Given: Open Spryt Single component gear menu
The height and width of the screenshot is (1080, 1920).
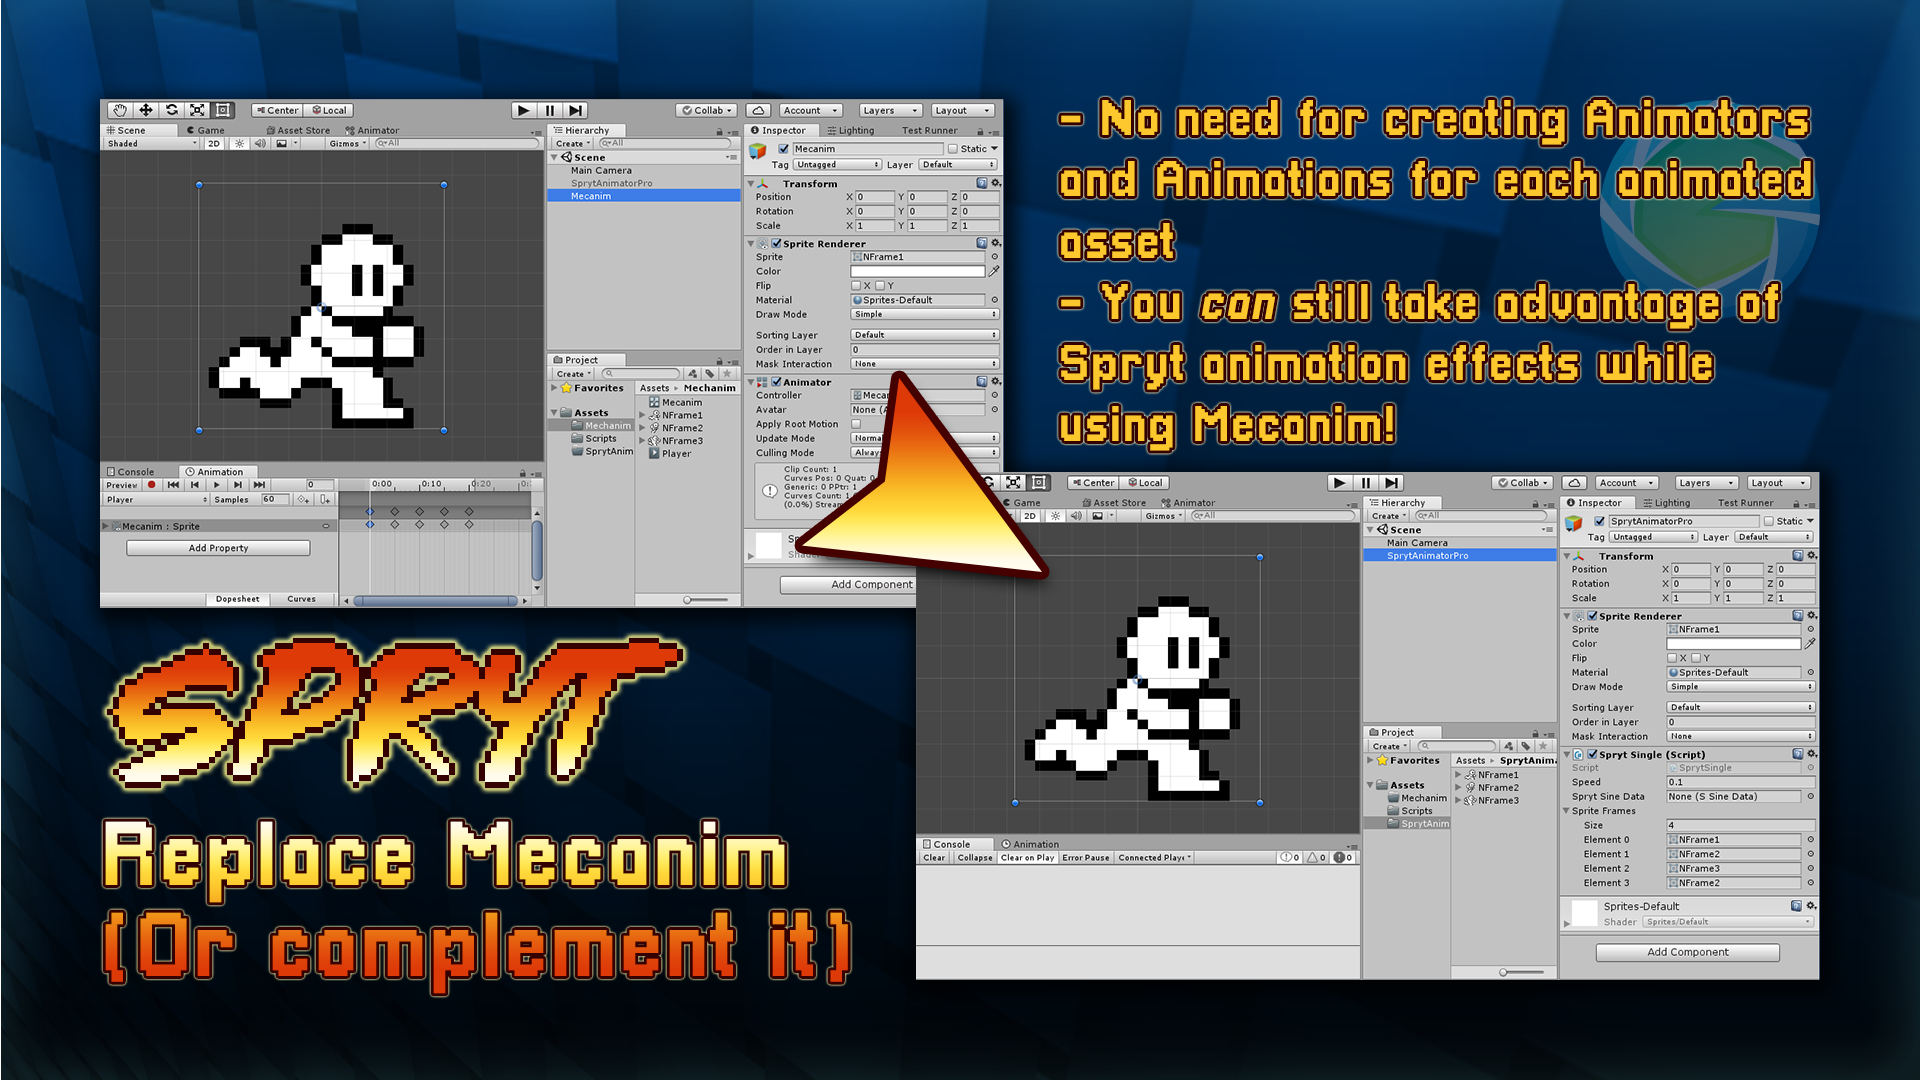Looking at the screenshot, I should click(1811, 754).
